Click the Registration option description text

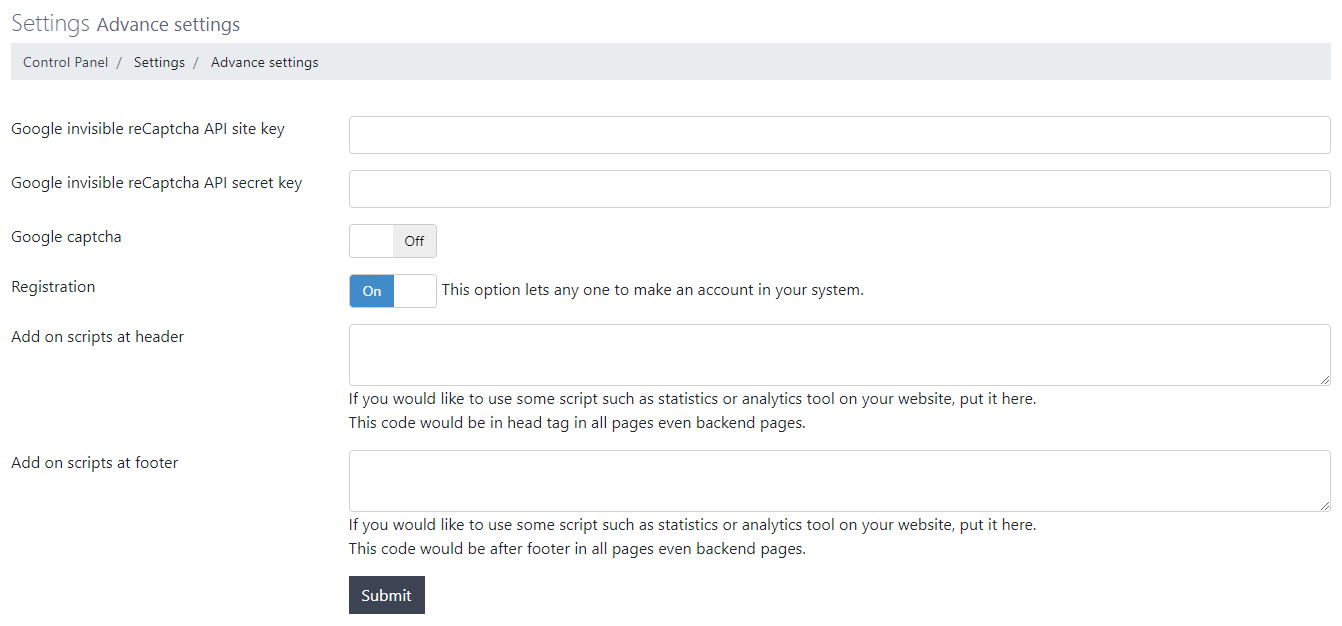[x=652, y=290]
